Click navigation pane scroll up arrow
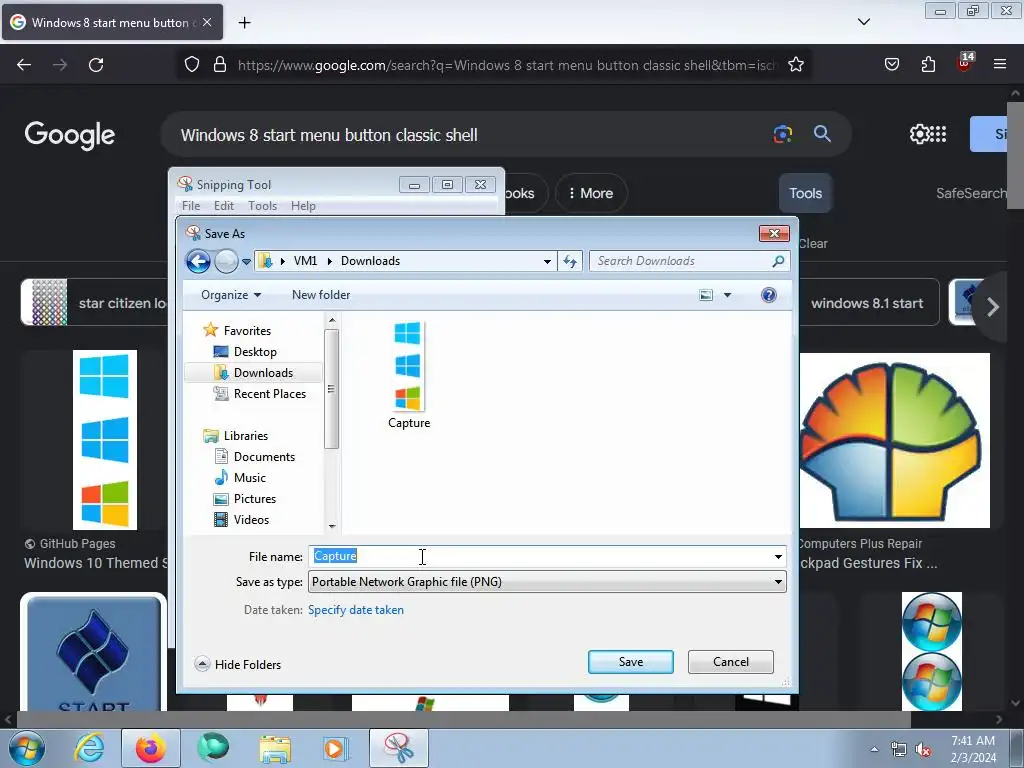The width and height of the screenshot is (1024, 768). pos(332,320)
